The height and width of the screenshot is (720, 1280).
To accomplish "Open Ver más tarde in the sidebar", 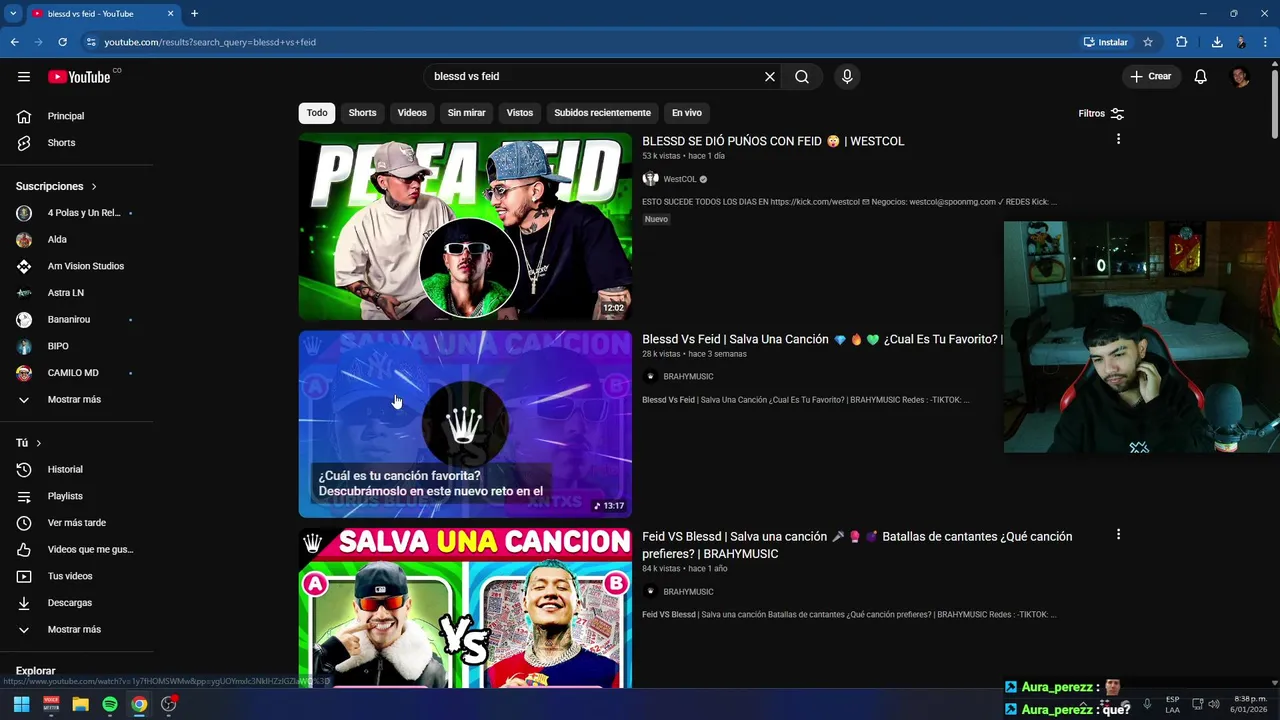I will [x=77, y=523].
